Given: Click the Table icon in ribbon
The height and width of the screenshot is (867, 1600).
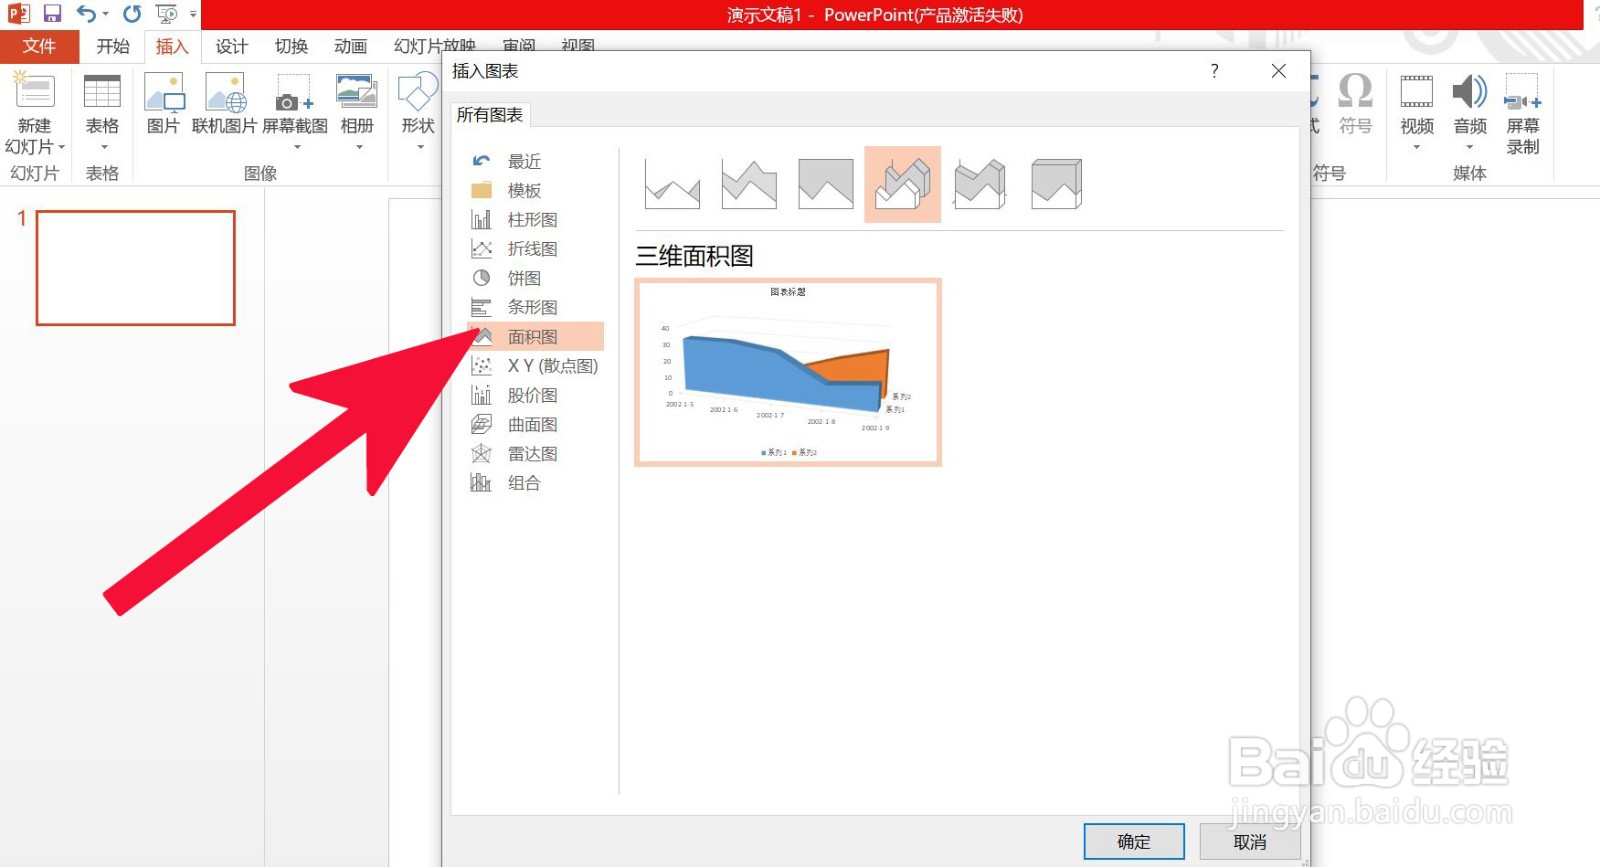Looking at the screenshot, I should 102,90.
